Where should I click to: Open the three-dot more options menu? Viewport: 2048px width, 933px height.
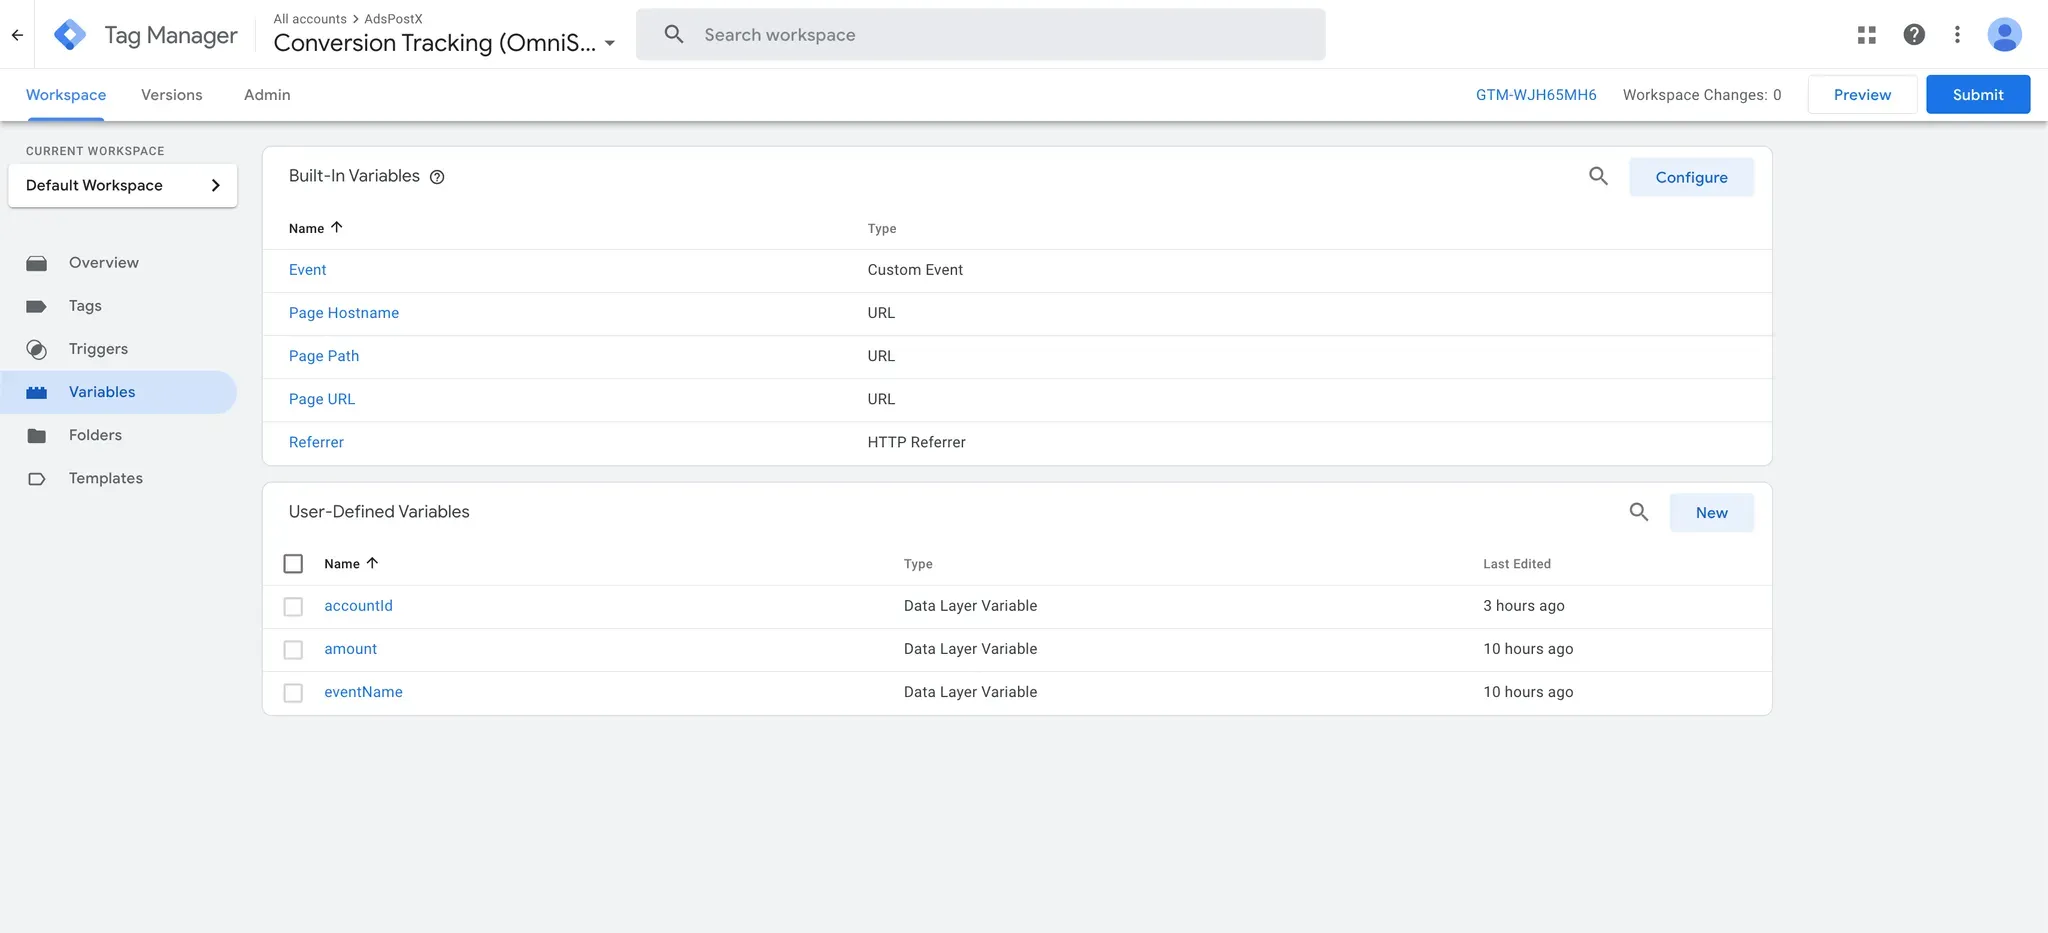click(x=1957, y=35)
